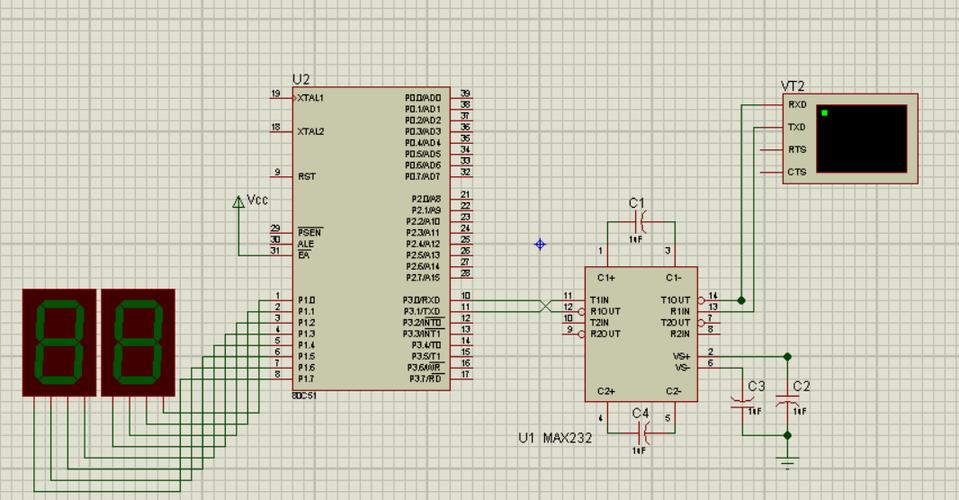The height and width of the screenshot is (500, 959).
Task: Click the wire junction dot at T1OUT
Action: [x=741, y=300]
